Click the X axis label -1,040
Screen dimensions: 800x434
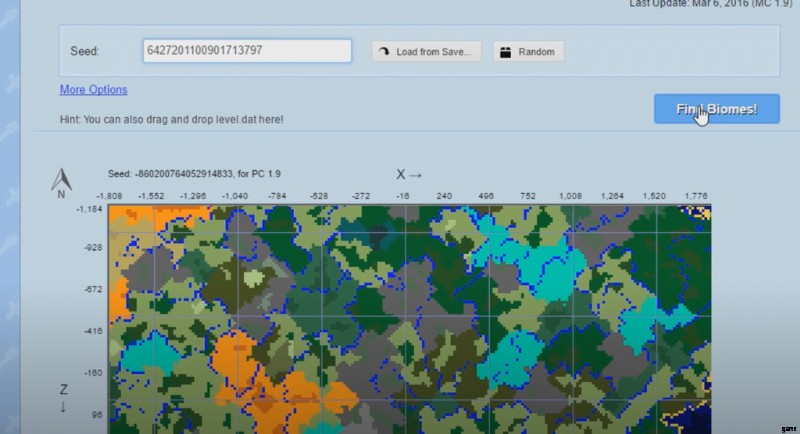tap(235, 196)
